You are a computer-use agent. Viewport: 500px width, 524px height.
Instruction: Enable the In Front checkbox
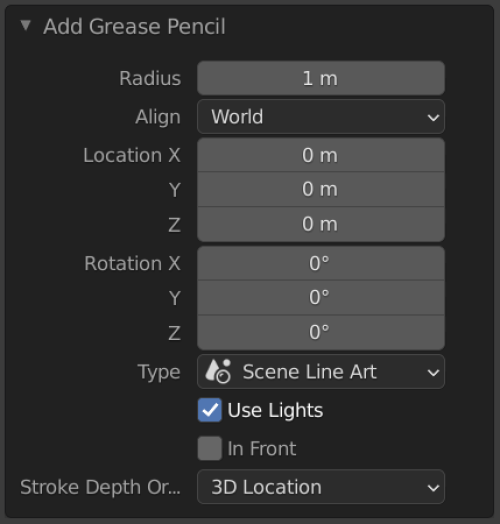pyautogui.click(x=210, y=448)
